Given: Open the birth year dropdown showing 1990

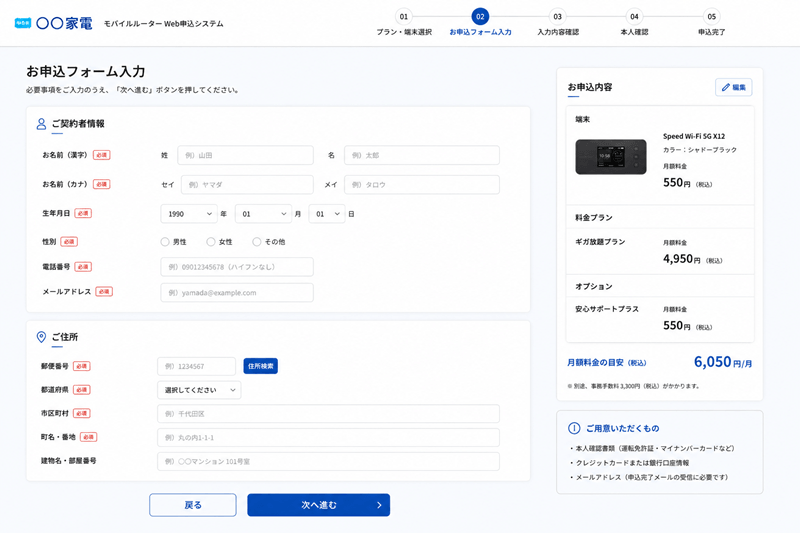Looking at the screenshot, I should (189, 214).
